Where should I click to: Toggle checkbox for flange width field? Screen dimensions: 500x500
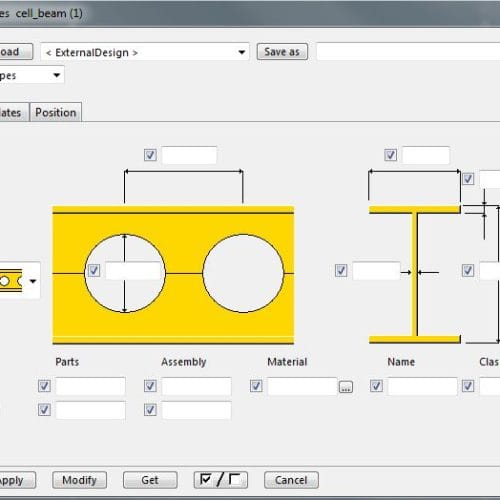(390, 155)
